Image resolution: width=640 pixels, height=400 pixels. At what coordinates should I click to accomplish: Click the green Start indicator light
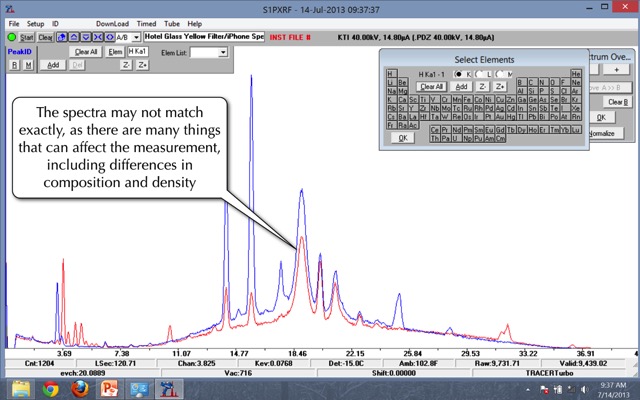tap(11, 37)
